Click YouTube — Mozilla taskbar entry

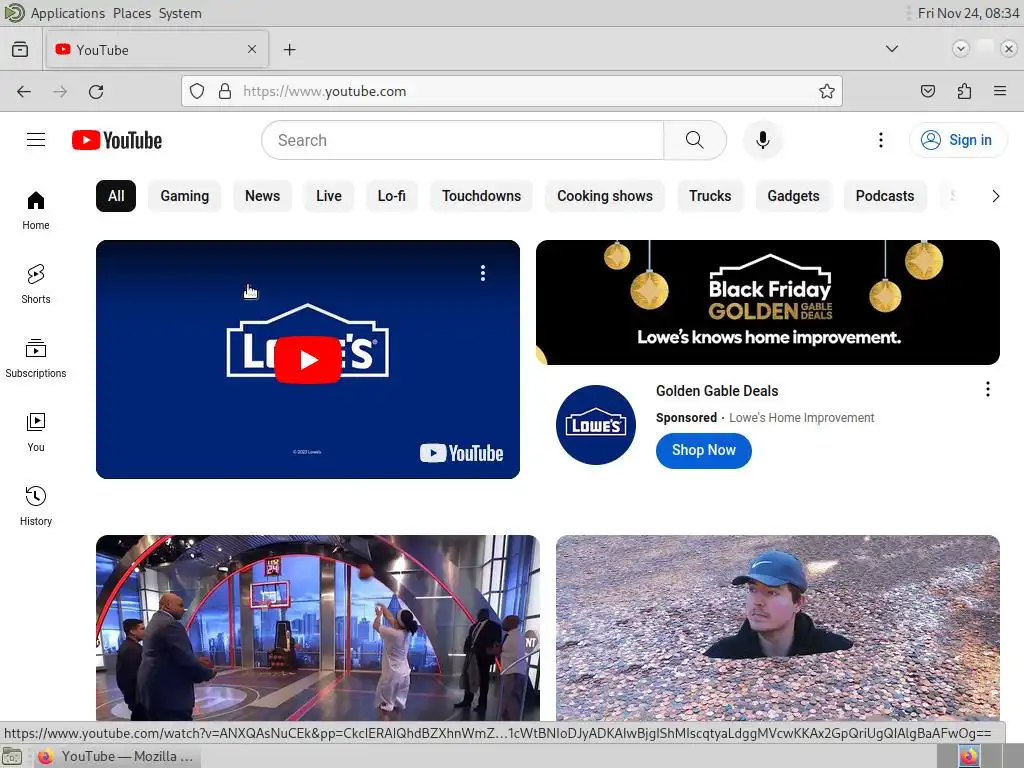118,756
